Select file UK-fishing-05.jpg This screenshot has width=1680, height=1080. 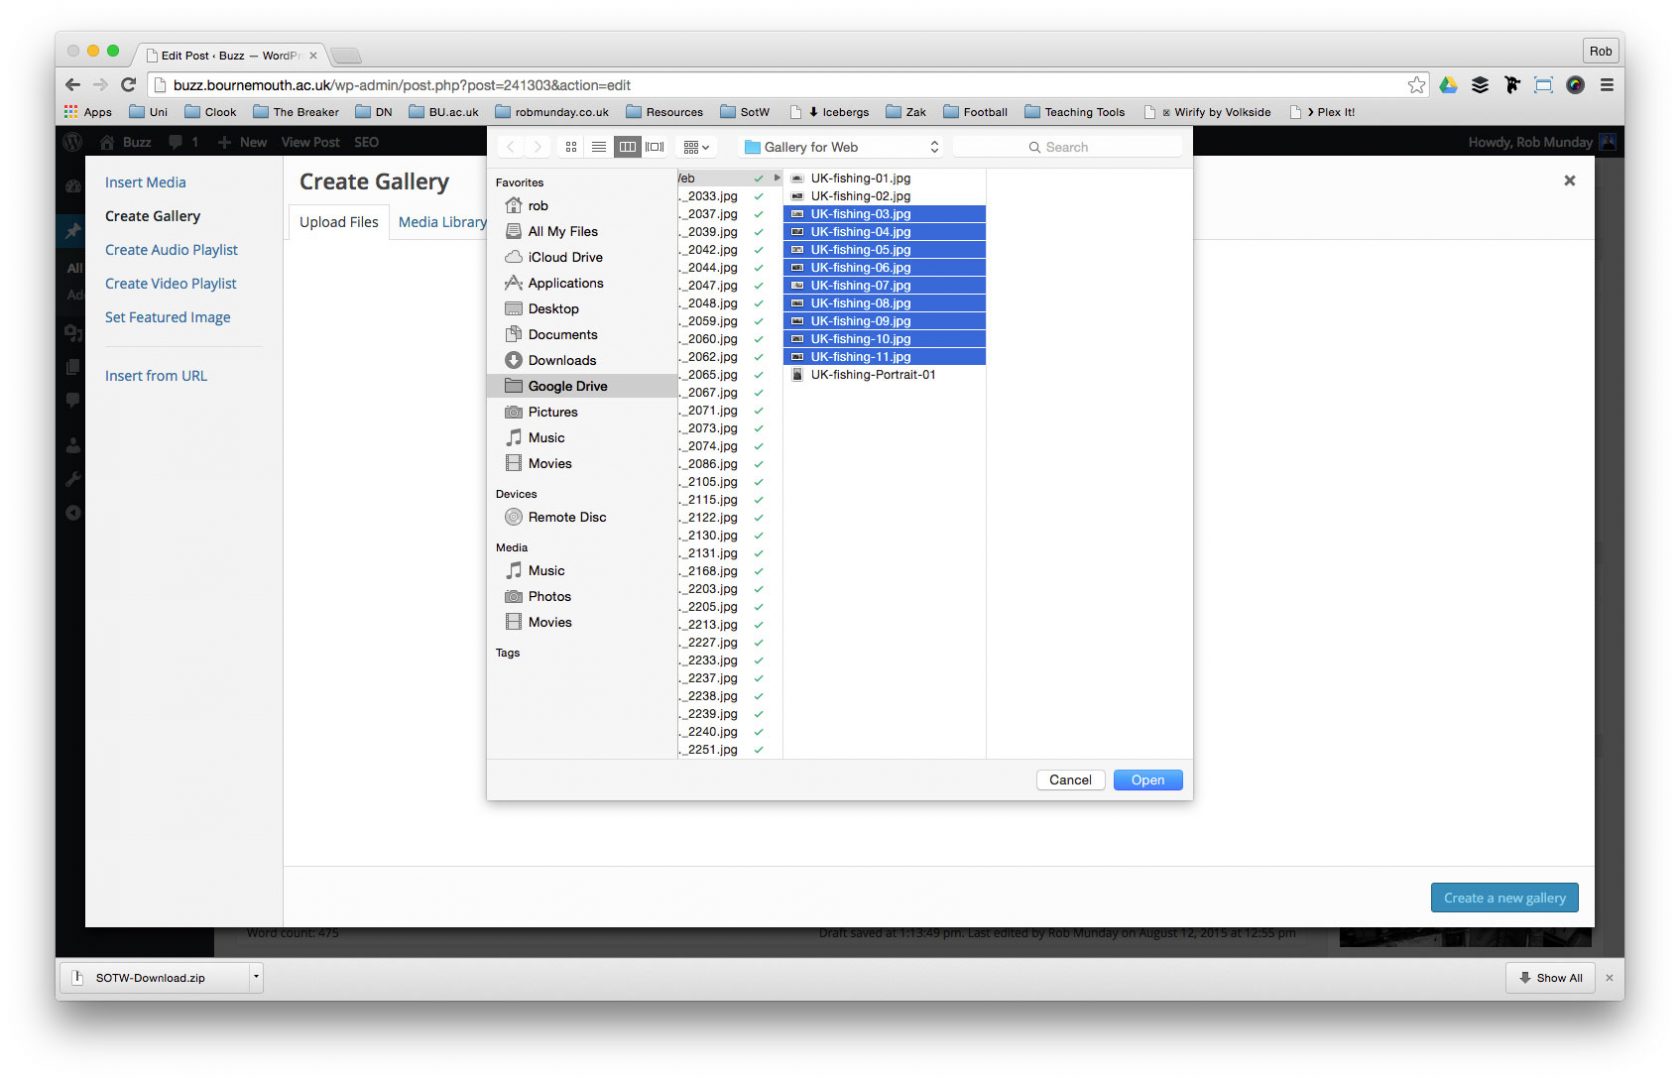[x=885, y=250]
